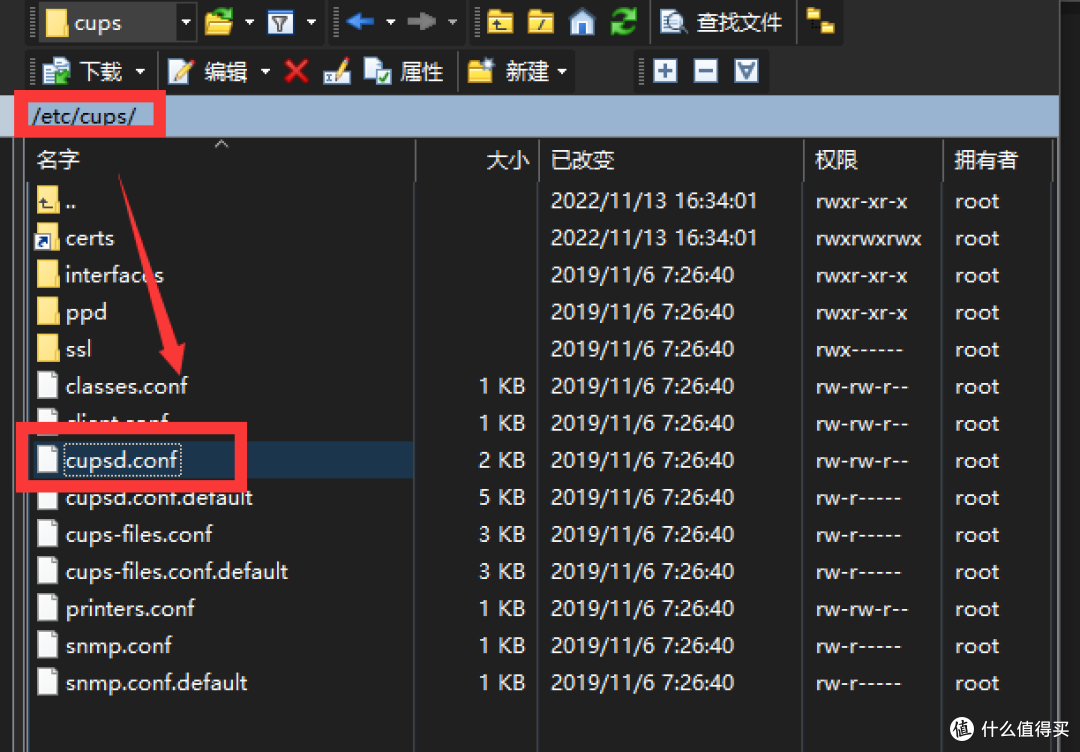Open 属性 to view file properties

420,71
